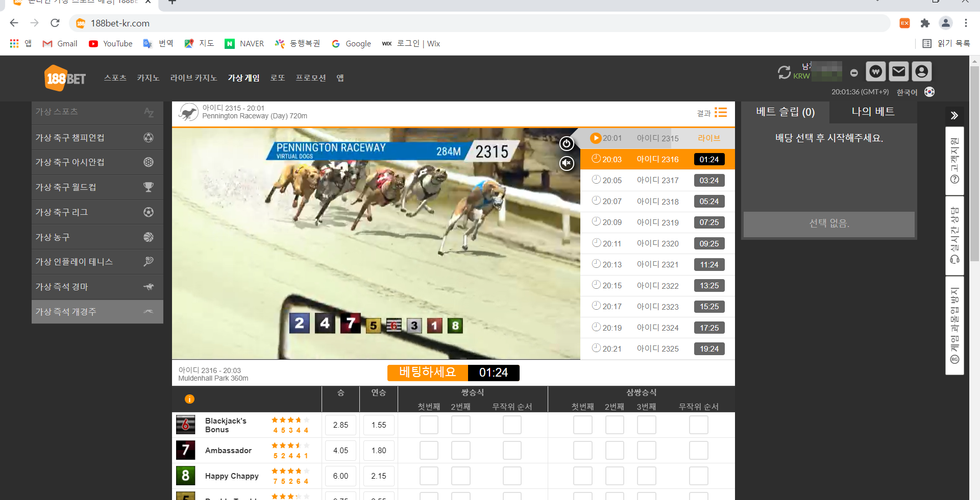The height and width of the screenshot is (500, 980).
Task: Open 로또 in the top navigation
Action: [278, 78]
